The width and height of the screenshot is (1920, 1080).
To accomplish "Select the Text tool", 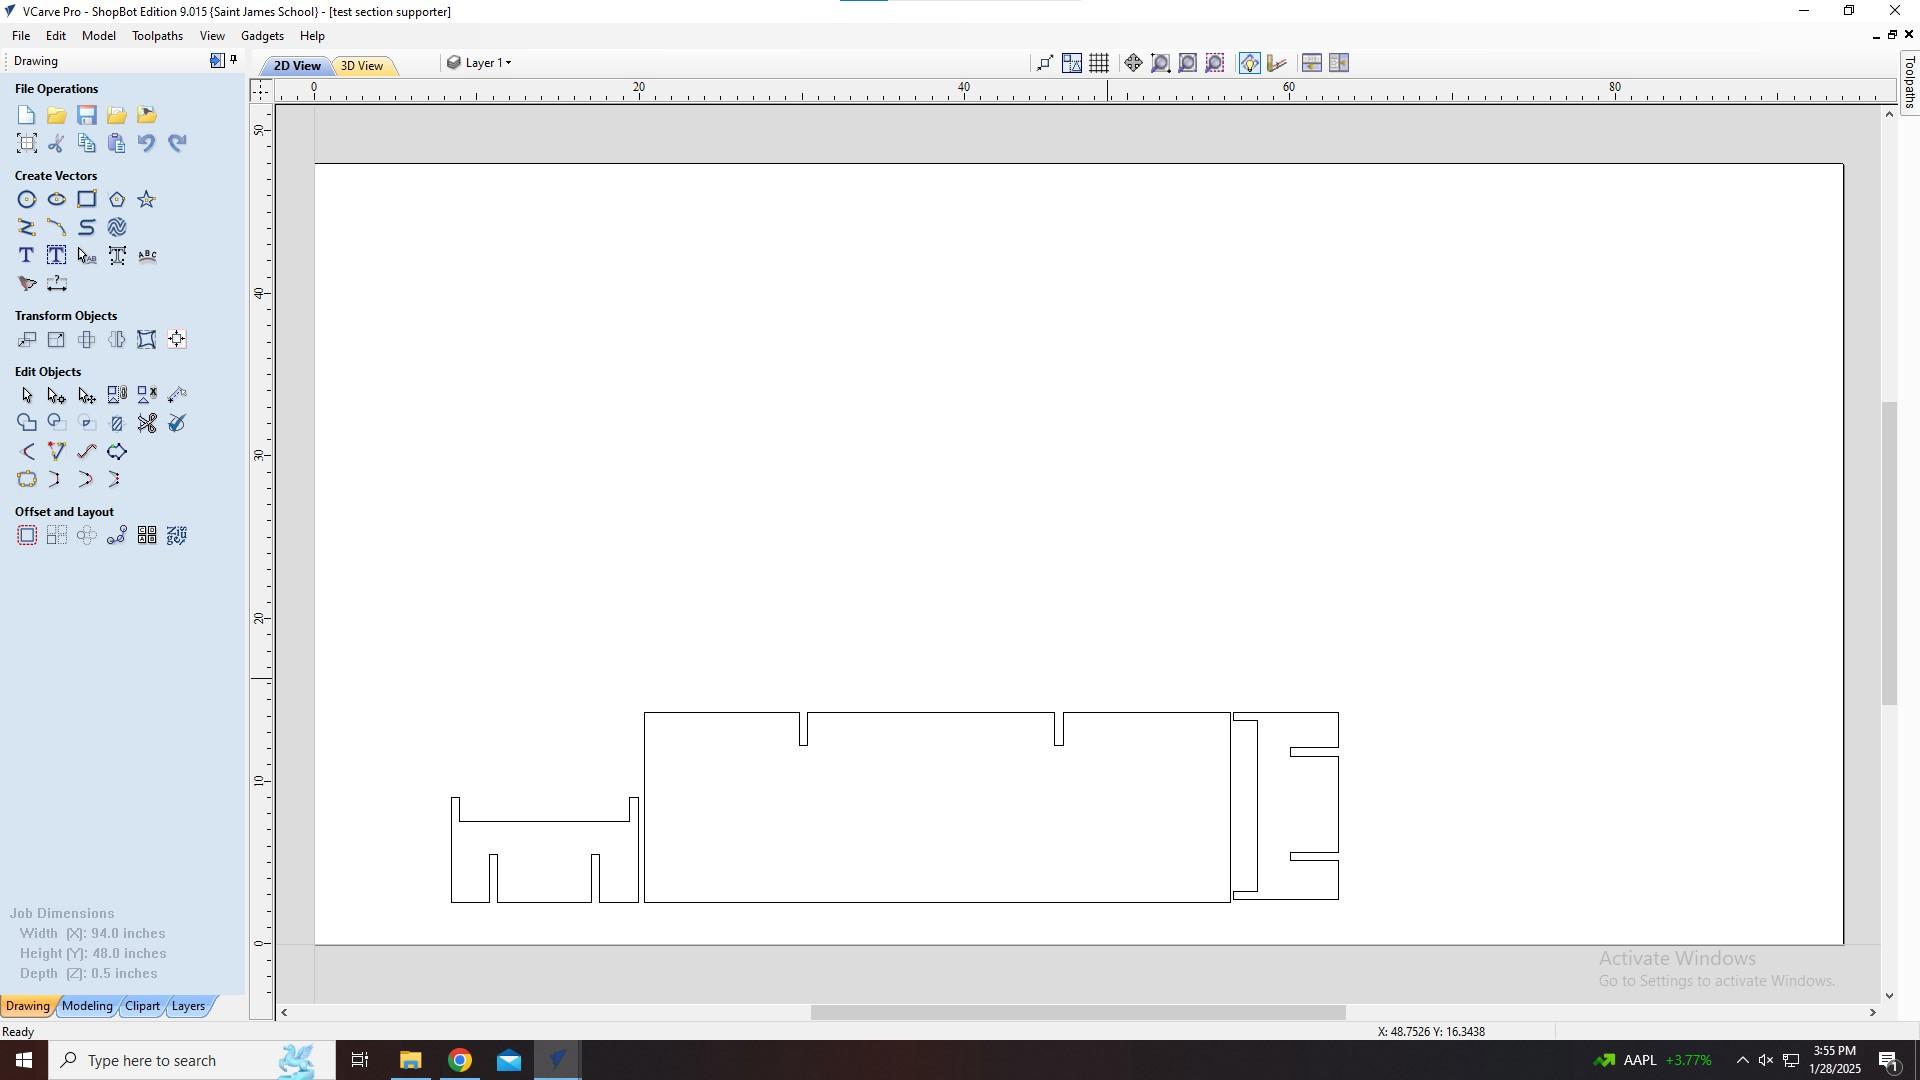I will 25,255.
